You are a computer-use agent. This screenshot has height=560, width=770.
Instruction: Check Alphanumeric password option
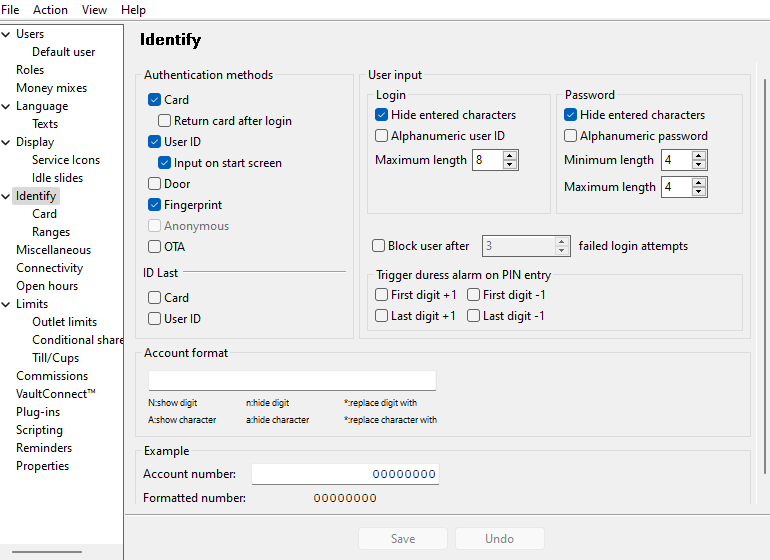point(571,136)
